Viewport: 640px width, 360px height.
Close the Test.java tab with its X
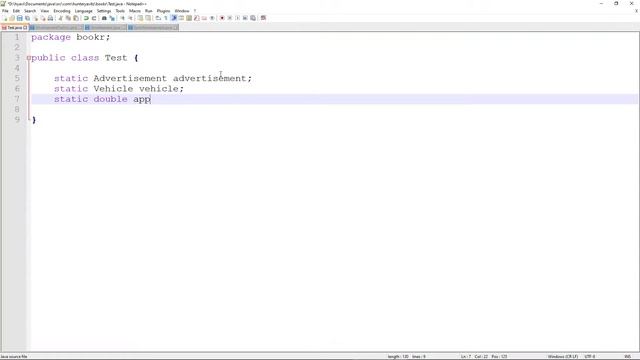[x=25, y=28]
